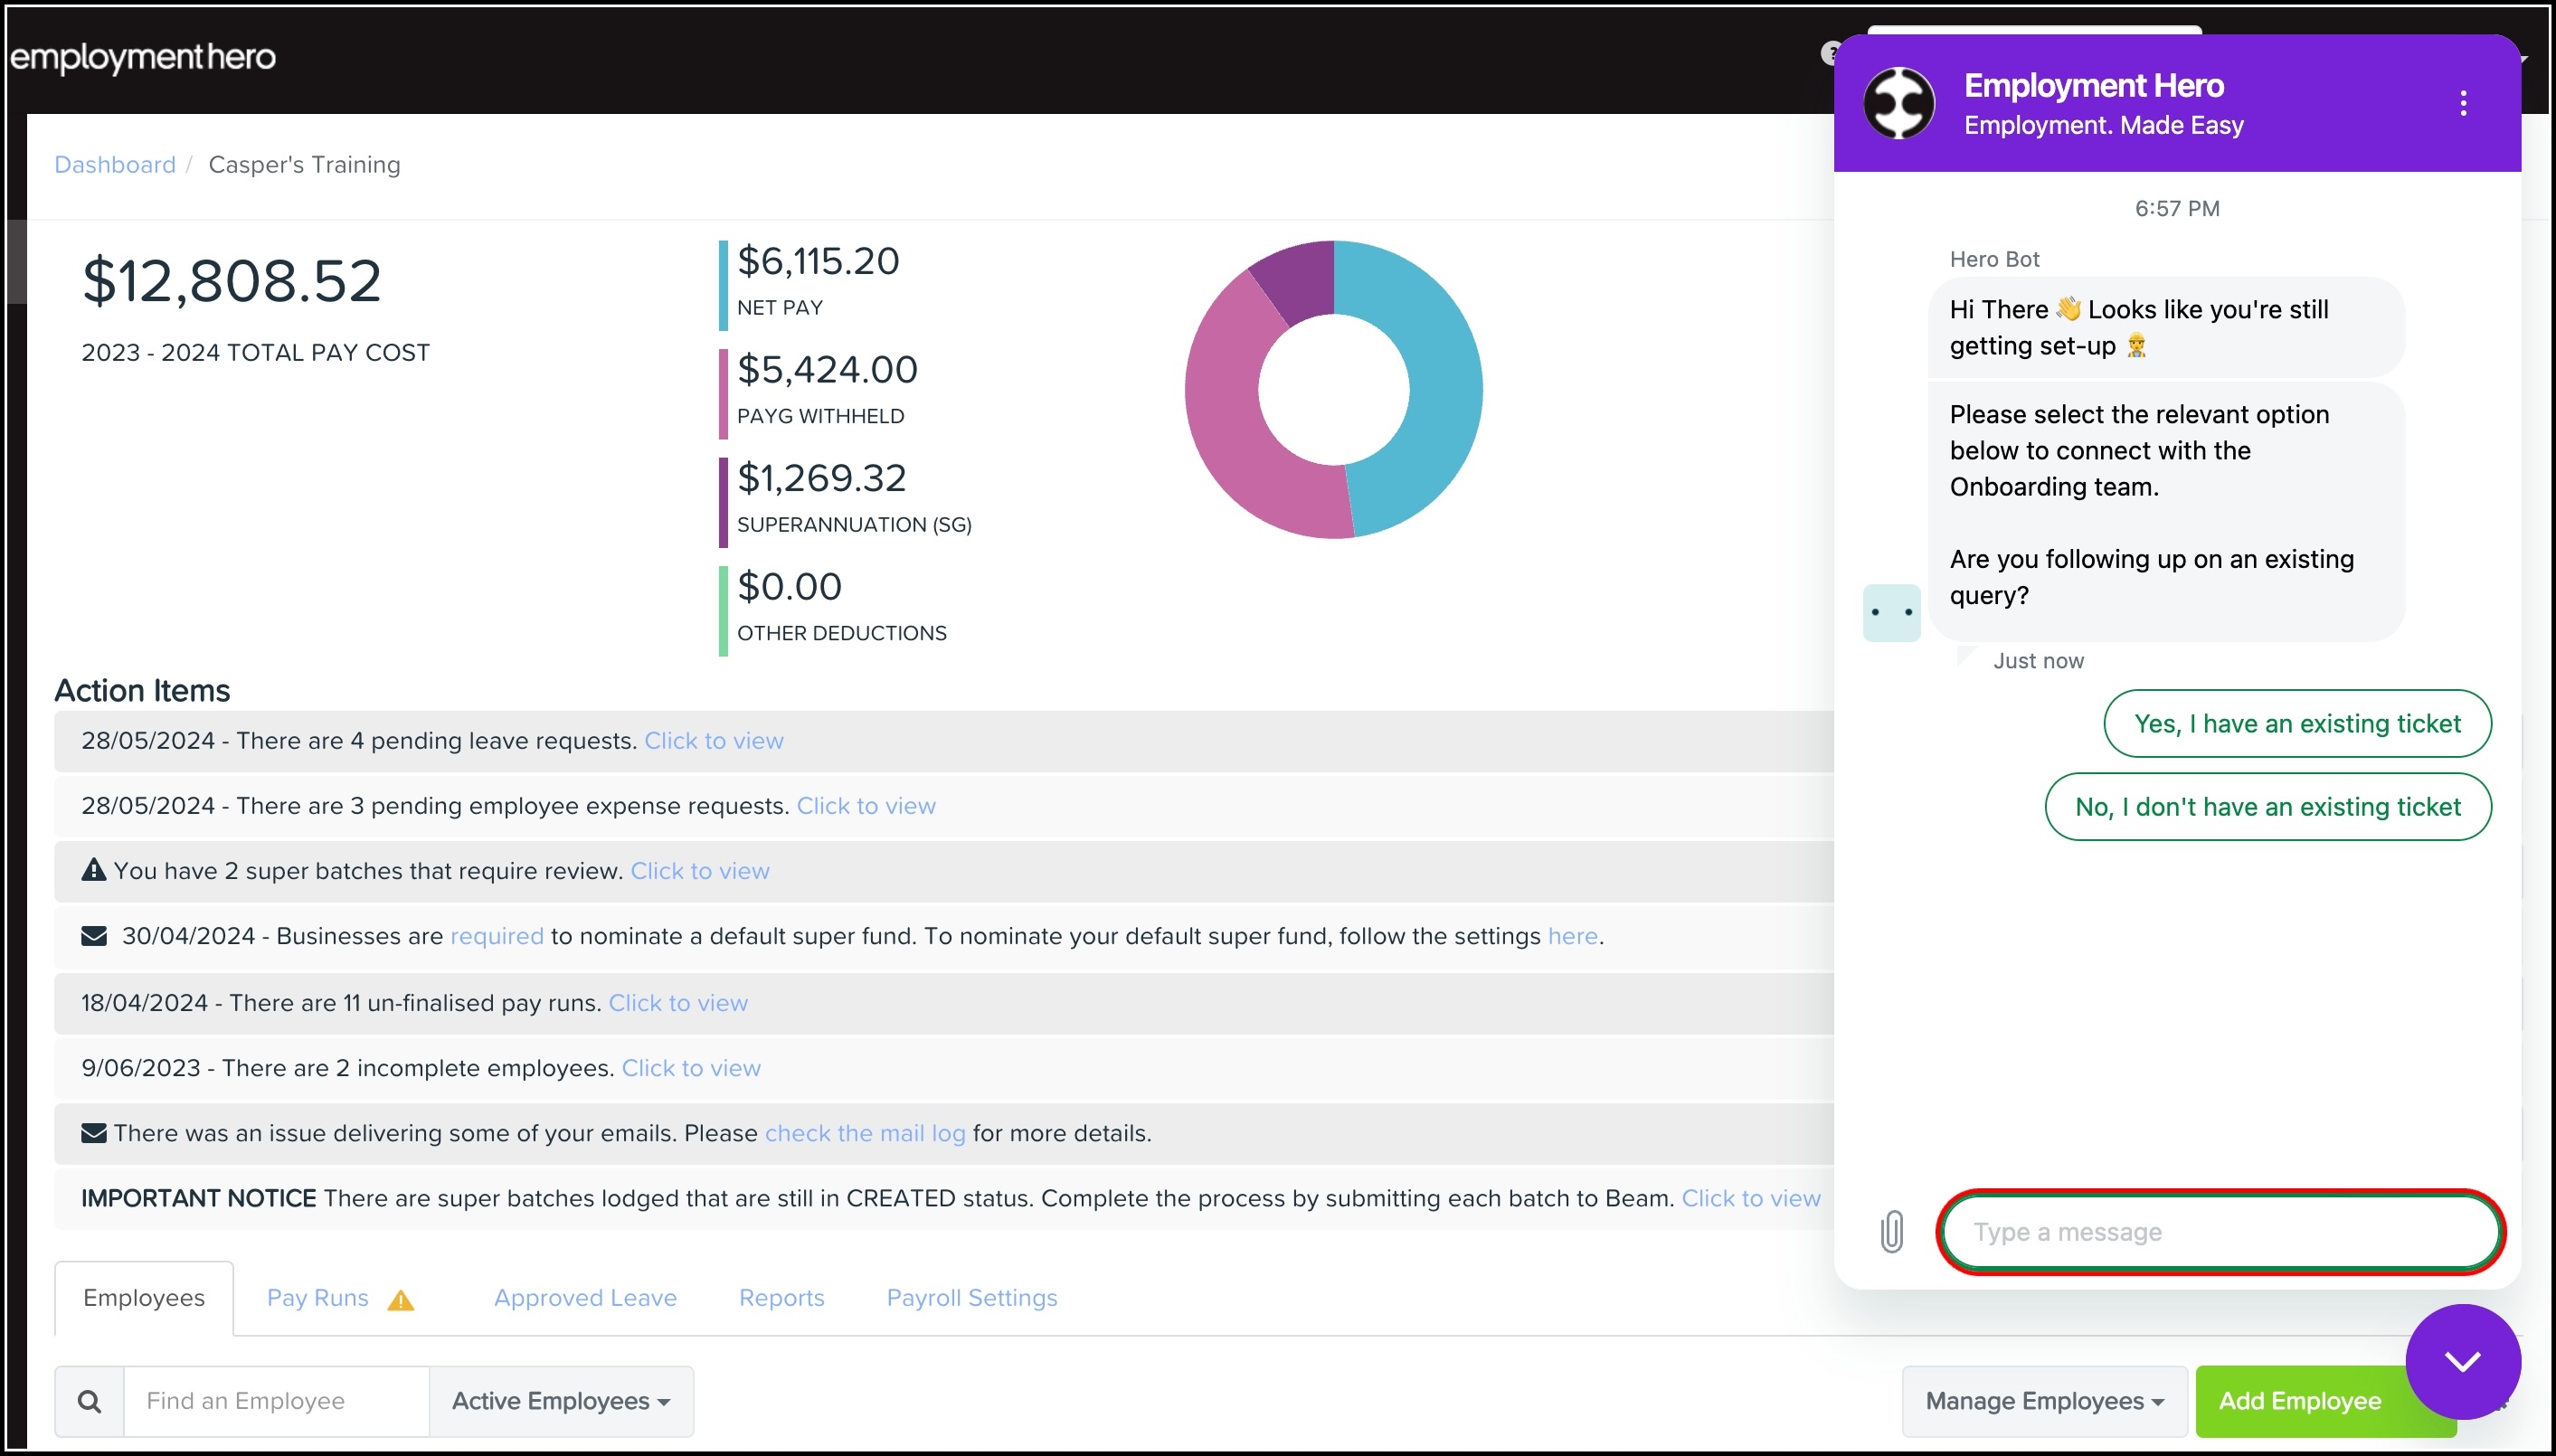Select the Reports tab
Viewport: 2556px width, 1456px height.
pyautogui.click(x=781, y=1297)
